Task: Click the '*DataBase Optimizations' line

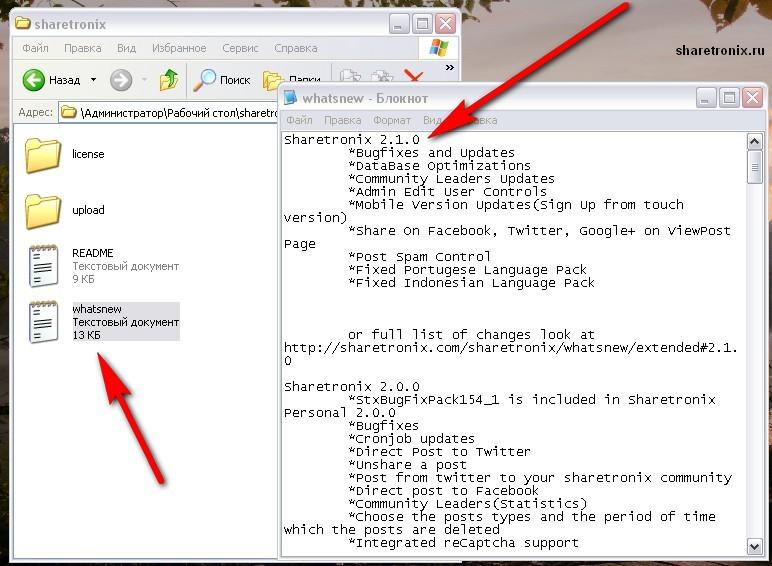Action: tap(439, 166)
